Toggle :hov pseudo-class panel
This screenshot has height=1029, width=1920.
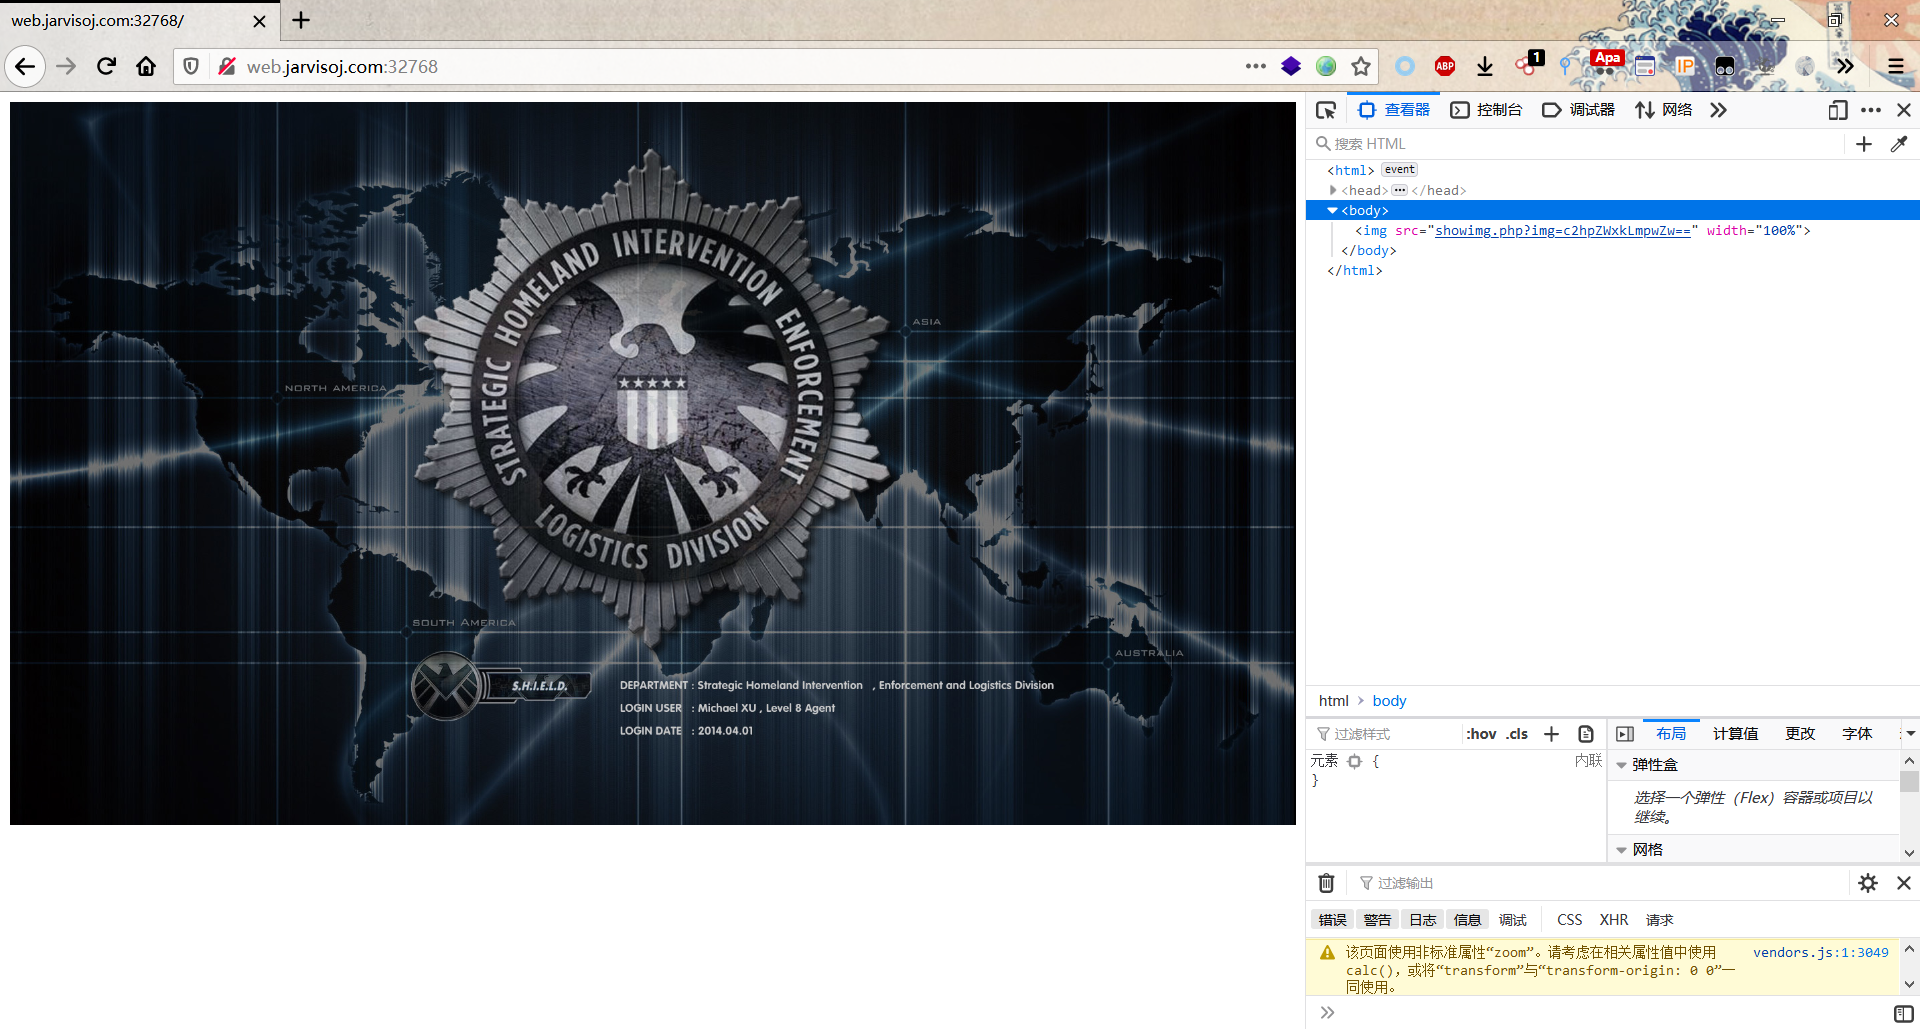click(x=1481, y=734)
